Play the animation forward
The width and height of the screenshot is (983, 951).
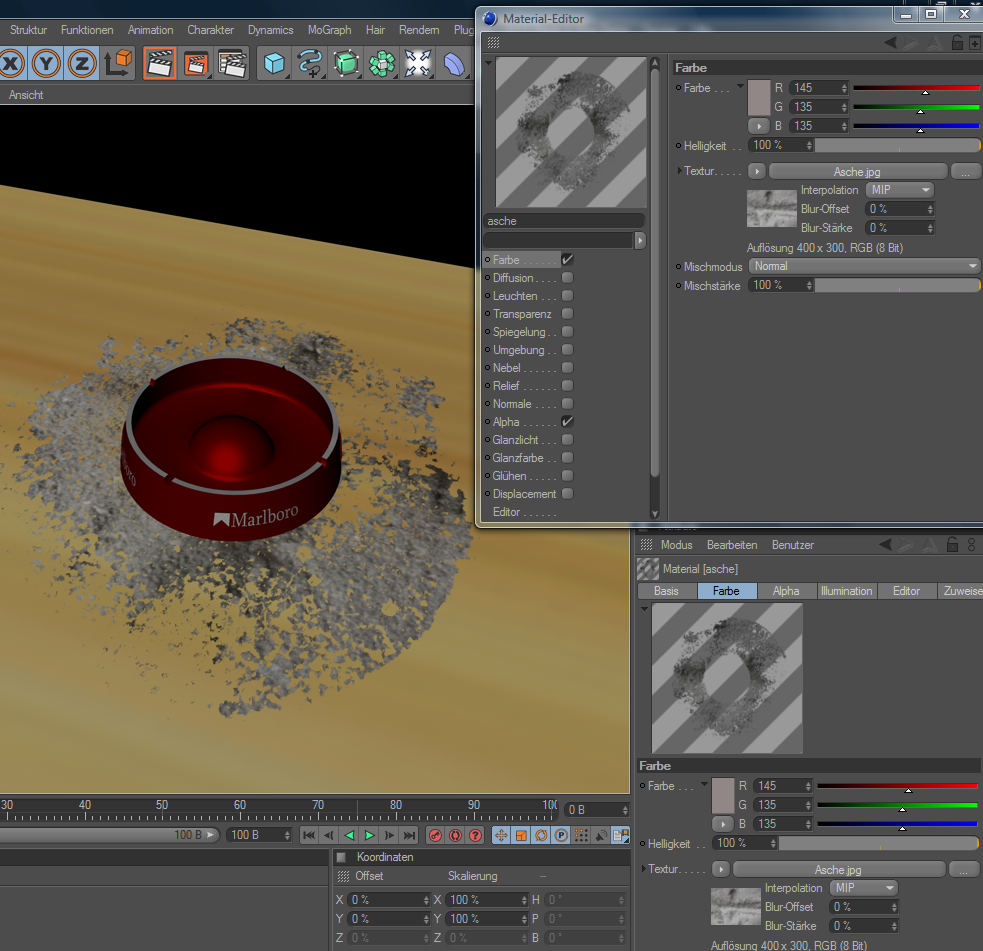370,835
